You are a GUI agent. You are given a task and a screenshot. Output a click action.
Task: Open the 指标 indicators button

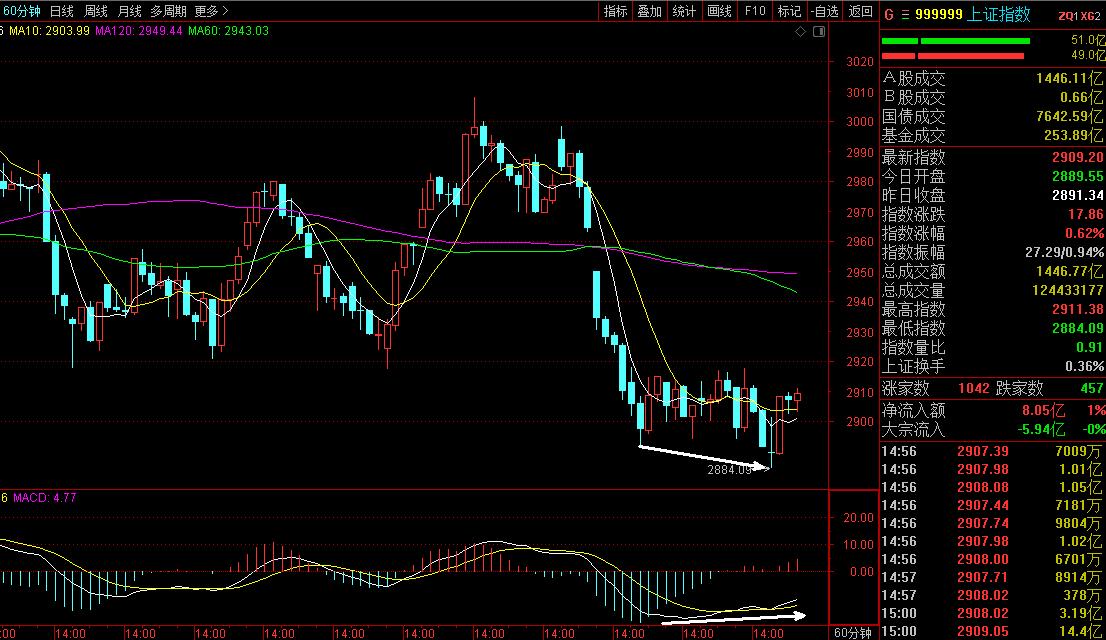click(x=615, y=11)
